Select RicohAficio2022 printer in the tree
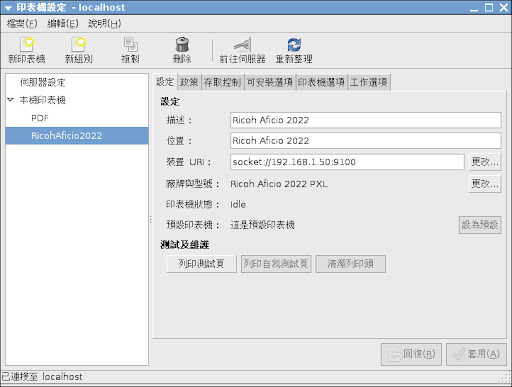 [77, 136]
